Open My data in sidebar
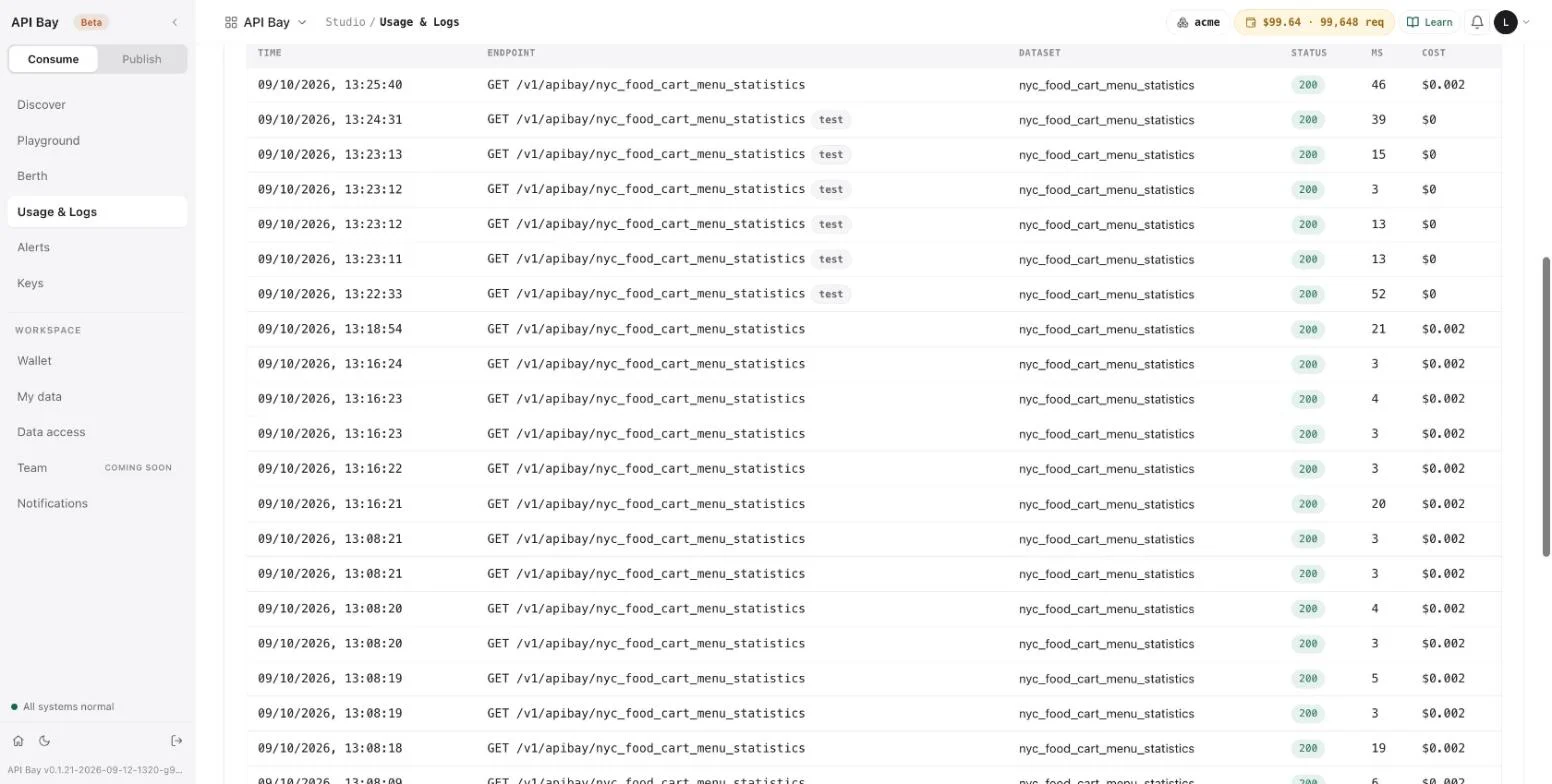This screenshot has width=1552, height=784. [x=97, y=397]
